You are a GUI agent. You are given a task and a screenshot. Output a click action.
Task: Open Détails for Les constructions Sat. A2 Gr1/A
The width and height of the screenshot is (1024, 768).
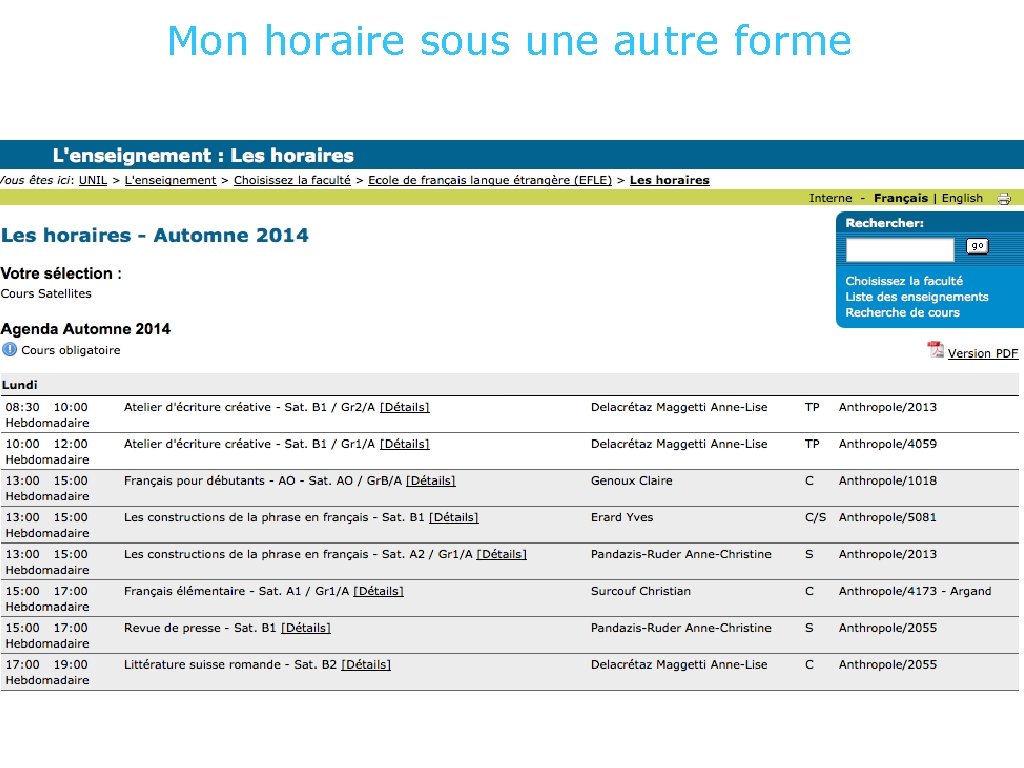pos(501,554)
